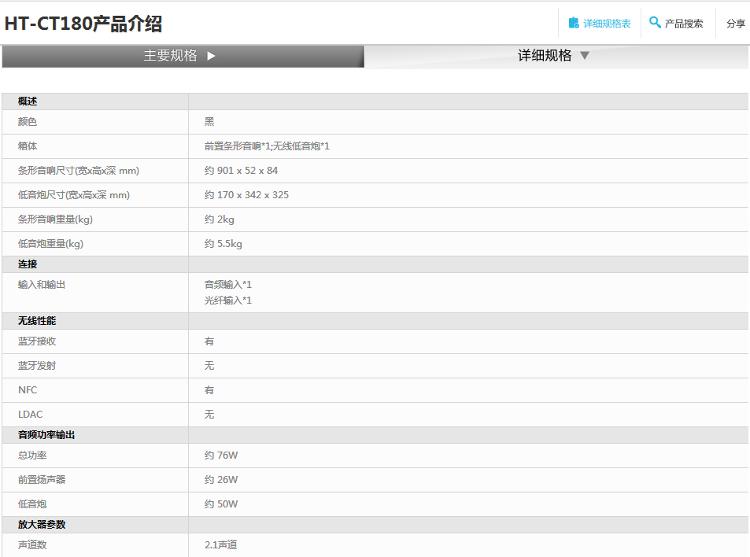Select the 无 value for 蓝牙发射
The image size is (750, 557).
(x=209, y=366)
